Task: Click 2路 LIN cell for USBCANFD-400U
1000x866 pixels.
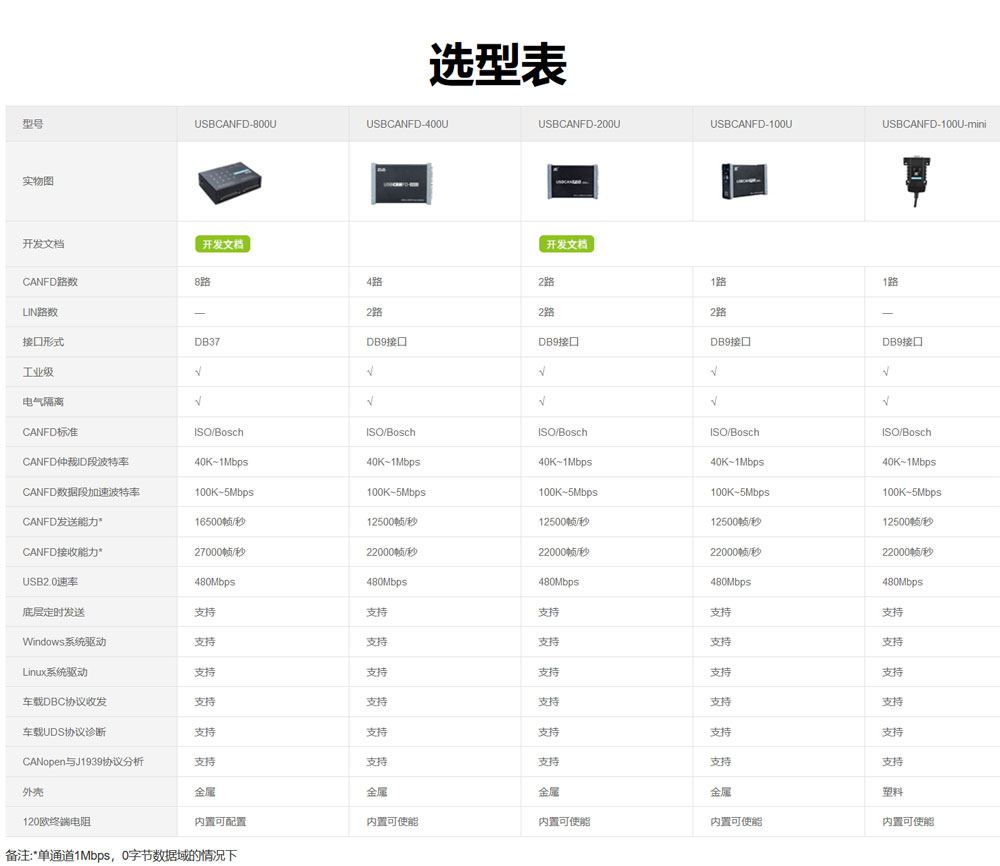Action: [x=374, y=312]
